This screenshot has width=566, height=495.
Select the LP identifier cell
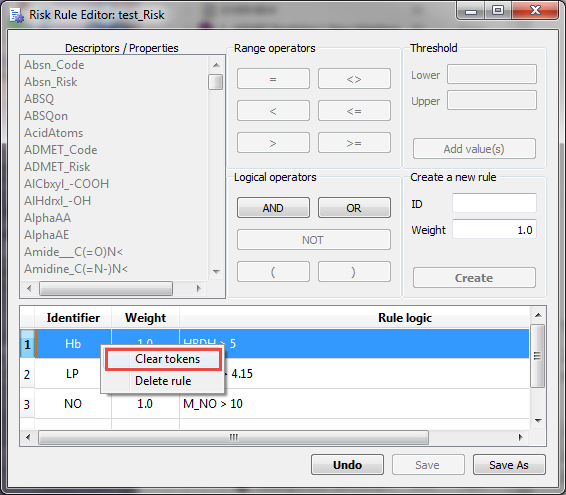pos(73,374)
